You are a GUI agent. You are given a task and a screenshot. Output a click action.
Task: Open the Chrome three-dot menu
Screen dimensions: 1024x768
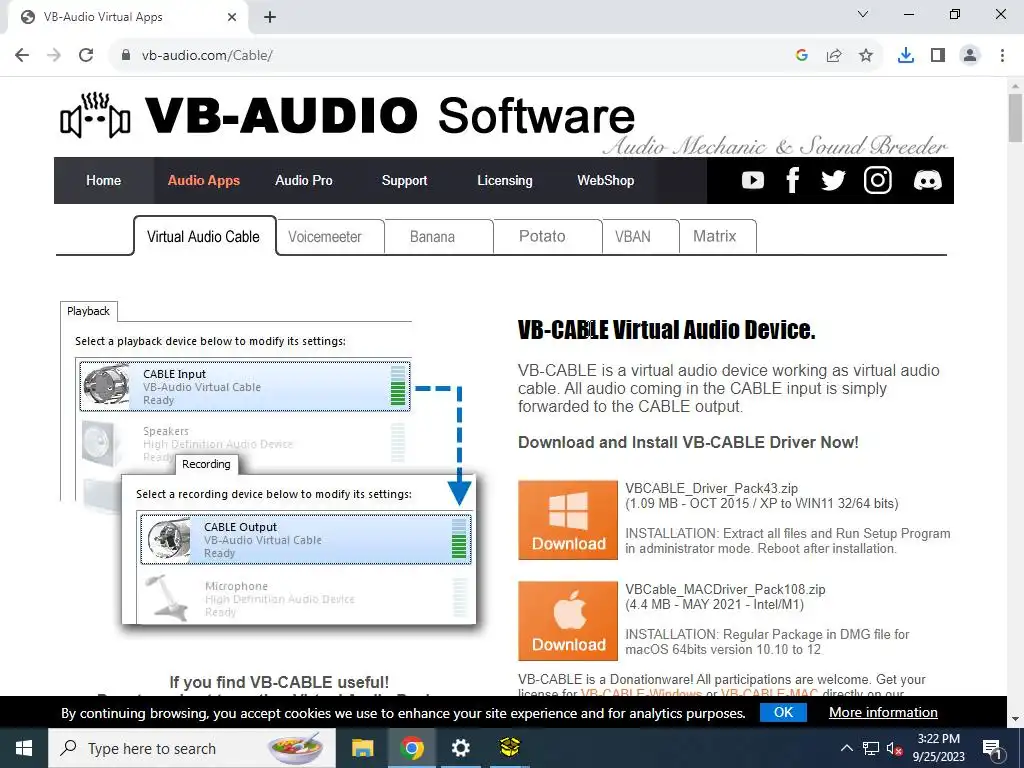coord(1002,56)
